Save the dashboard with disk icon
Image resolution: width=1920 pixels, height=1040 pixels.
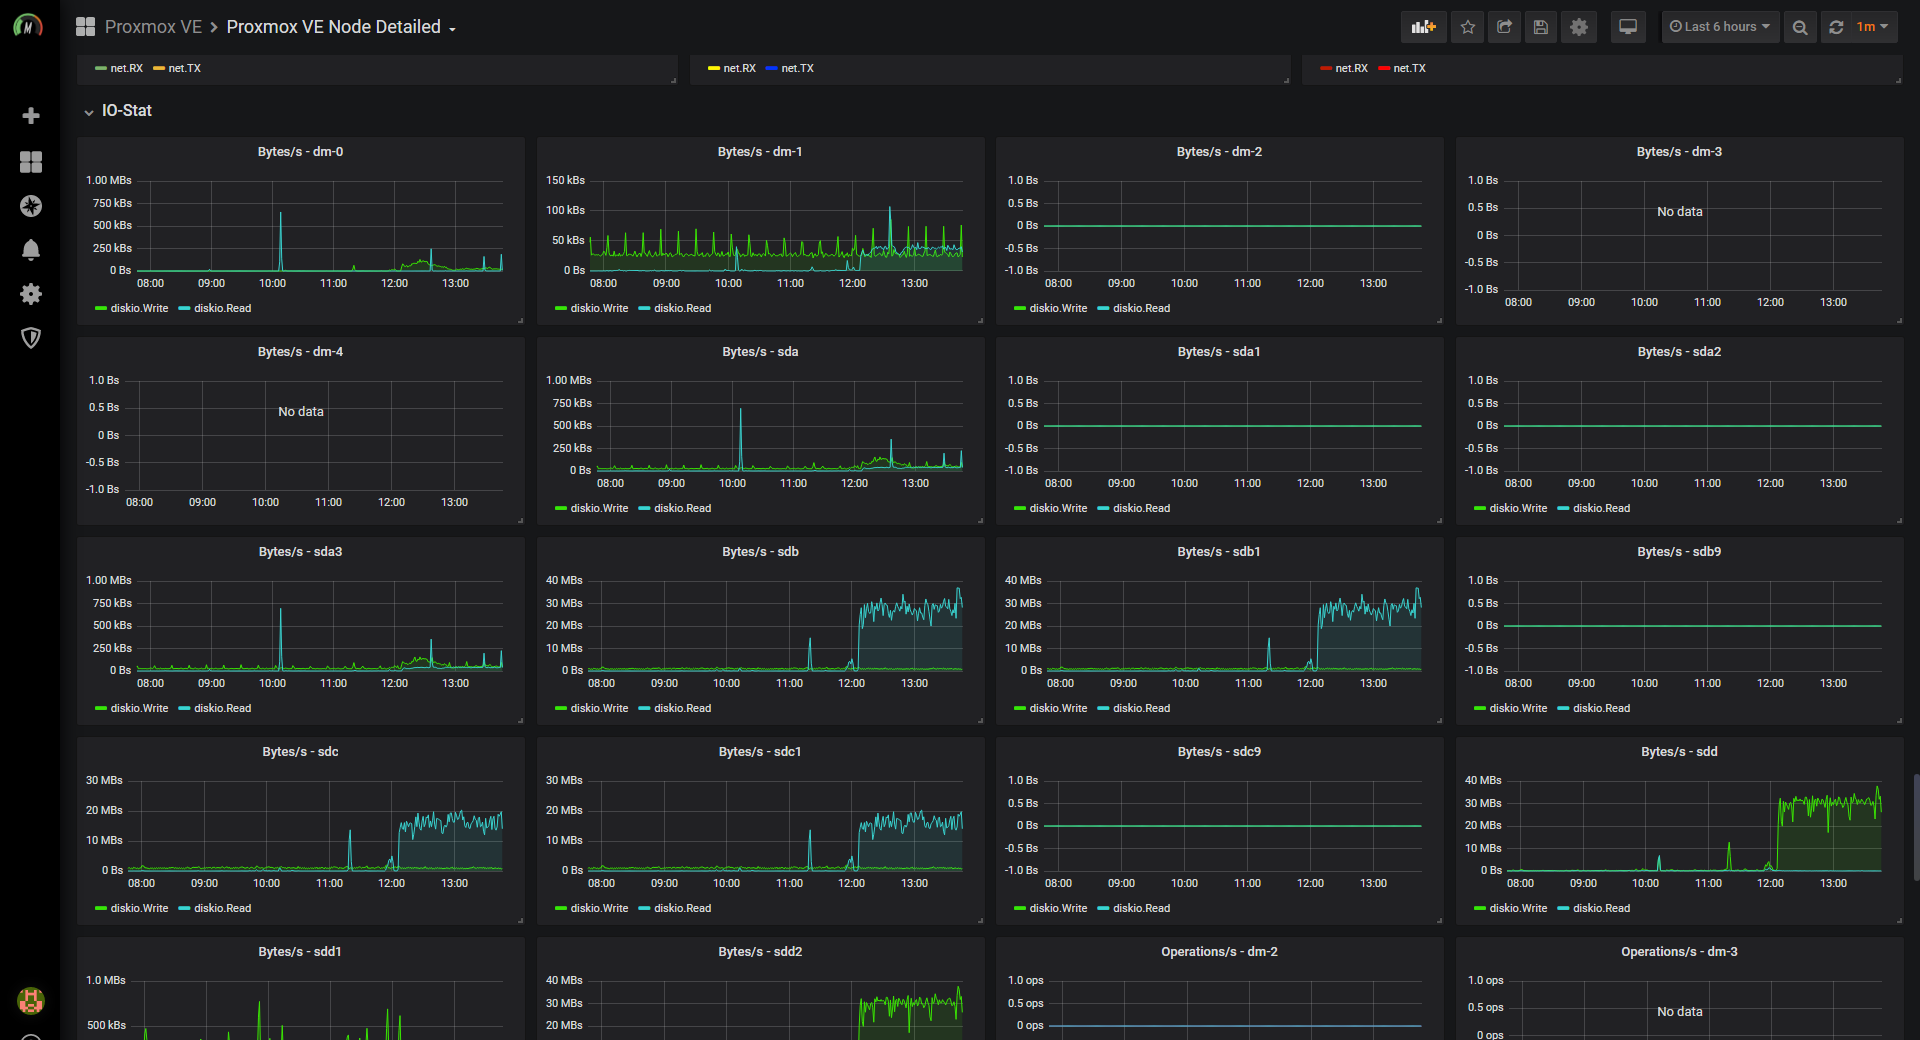click(1541, 27)
